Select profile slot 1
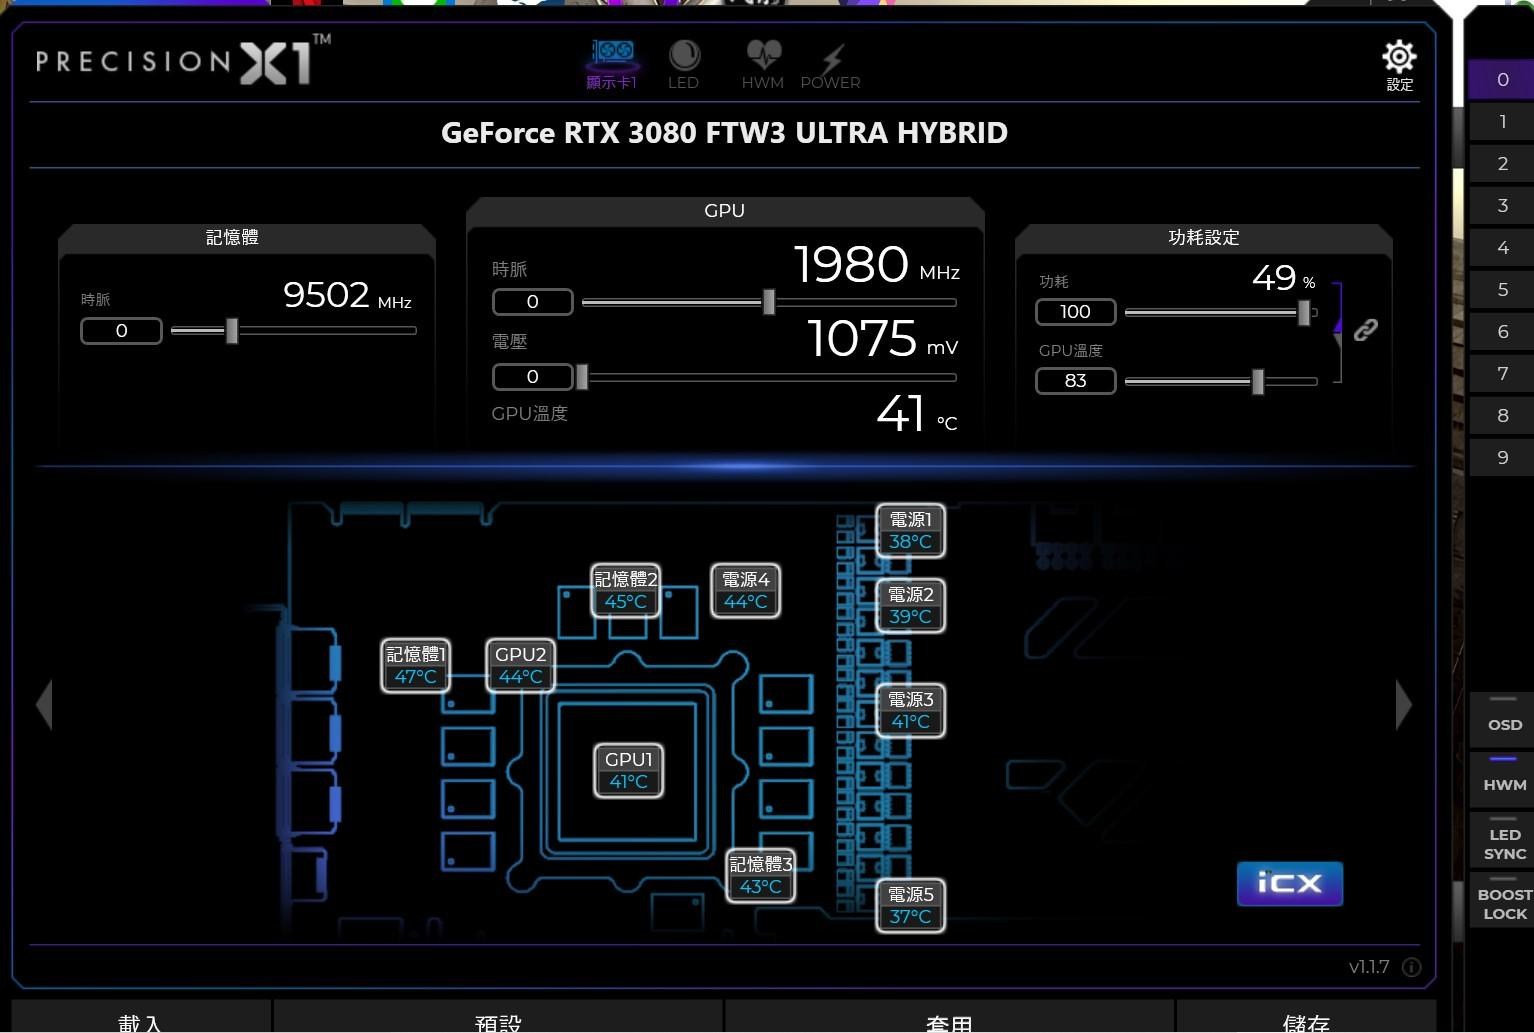 (x=1502, y=122)
